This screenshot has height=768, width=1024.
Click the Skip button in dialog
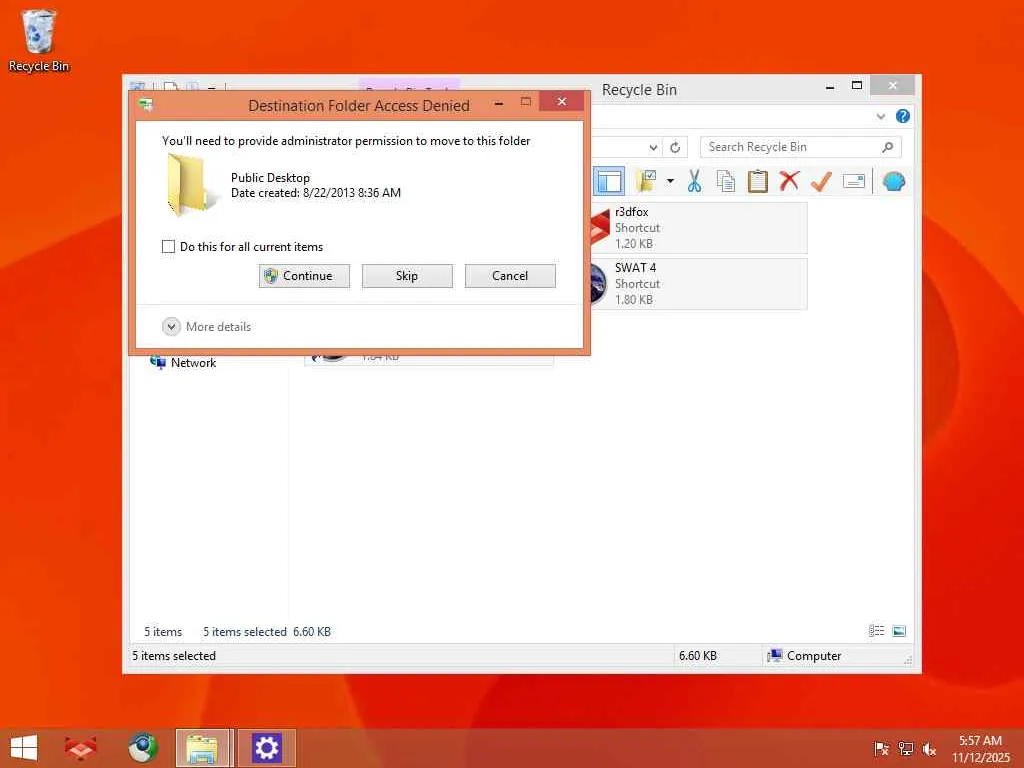click(407, 276)
